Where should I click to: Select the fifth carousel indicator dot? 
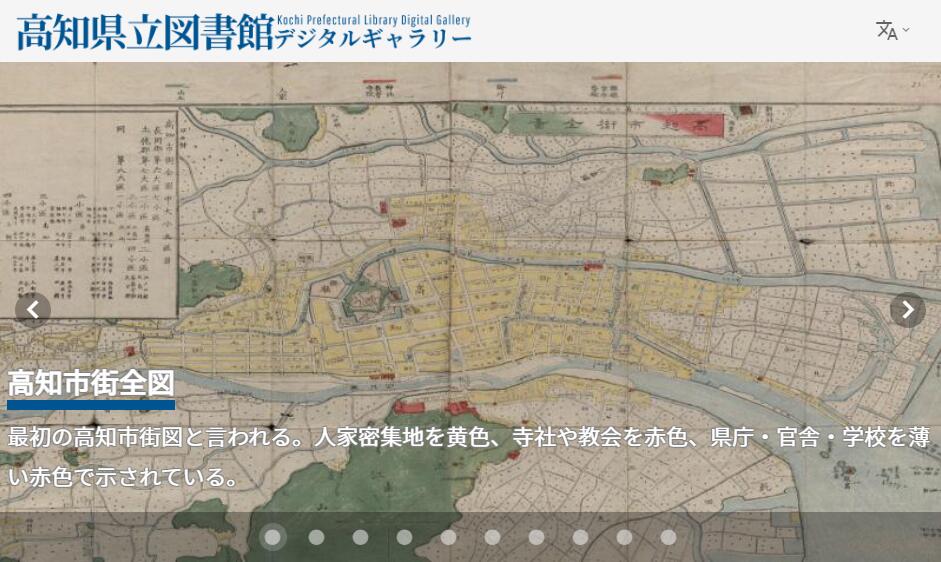tap(448, 537)
